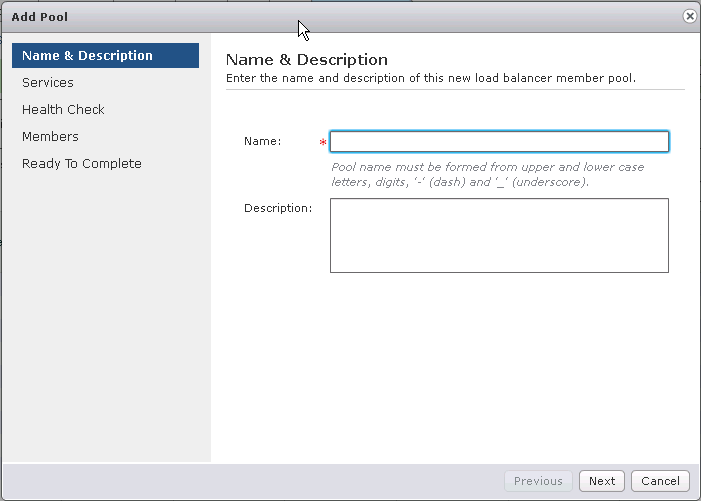Select the Name & Description step
Viewport: 701px width, 501px height.
pos(106,55)
